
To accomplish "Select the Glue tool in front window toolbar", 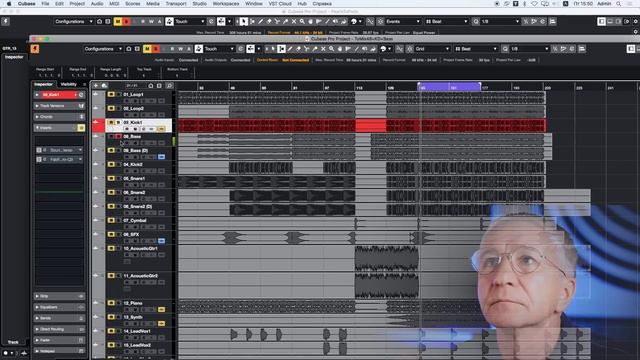I will point(315,49).
